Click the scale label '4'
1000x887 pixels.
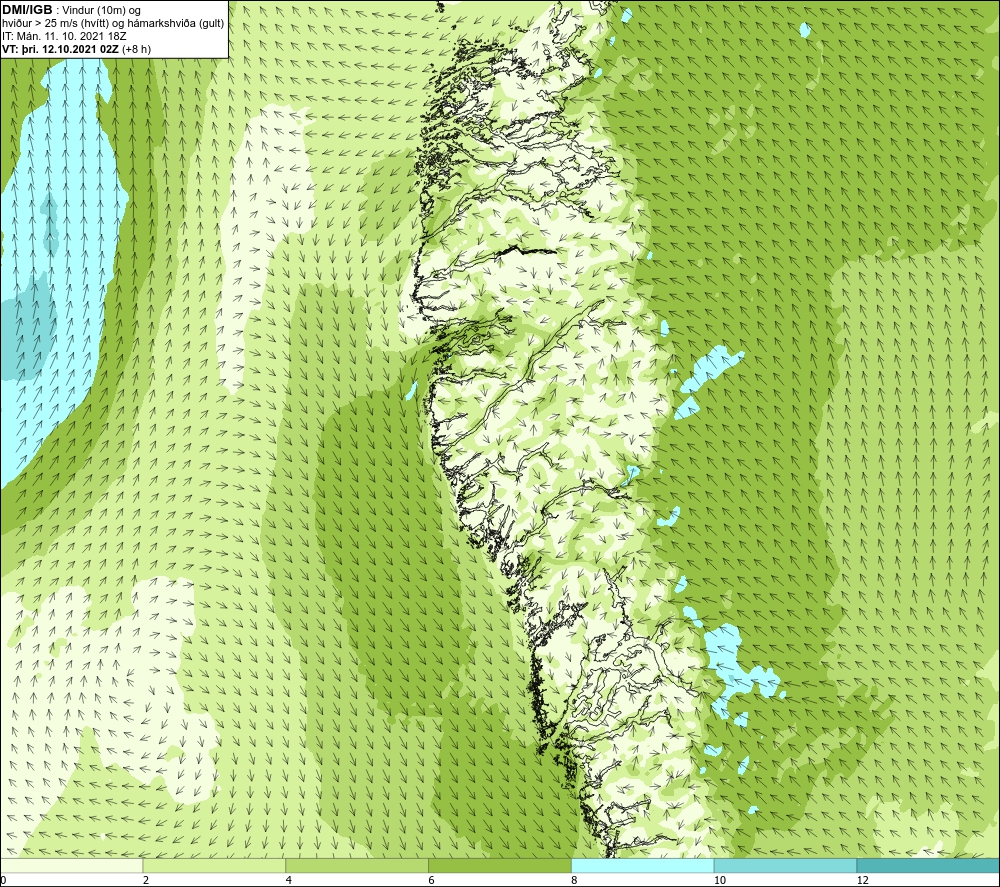click(x=289, y=881)
